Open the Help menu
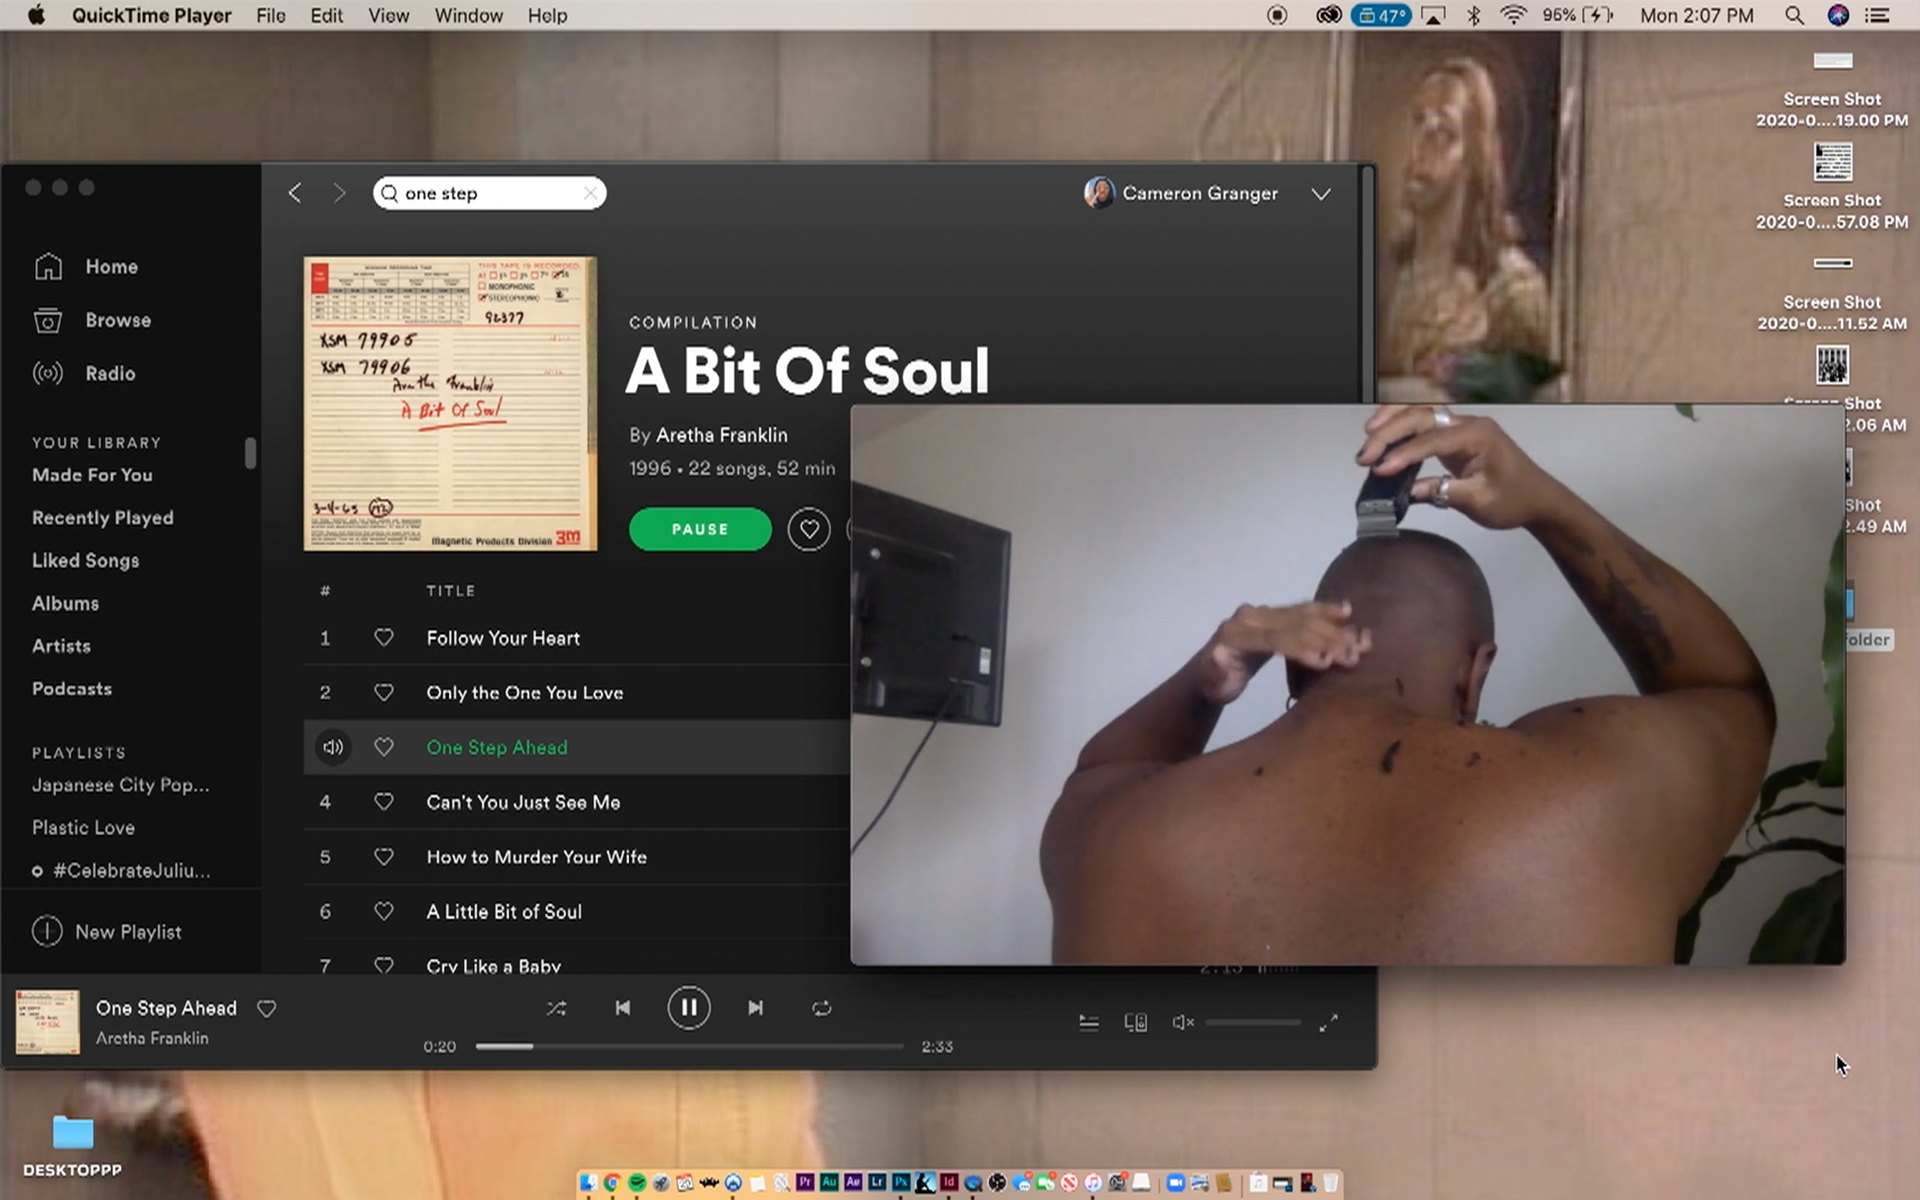 click(547, 15)
